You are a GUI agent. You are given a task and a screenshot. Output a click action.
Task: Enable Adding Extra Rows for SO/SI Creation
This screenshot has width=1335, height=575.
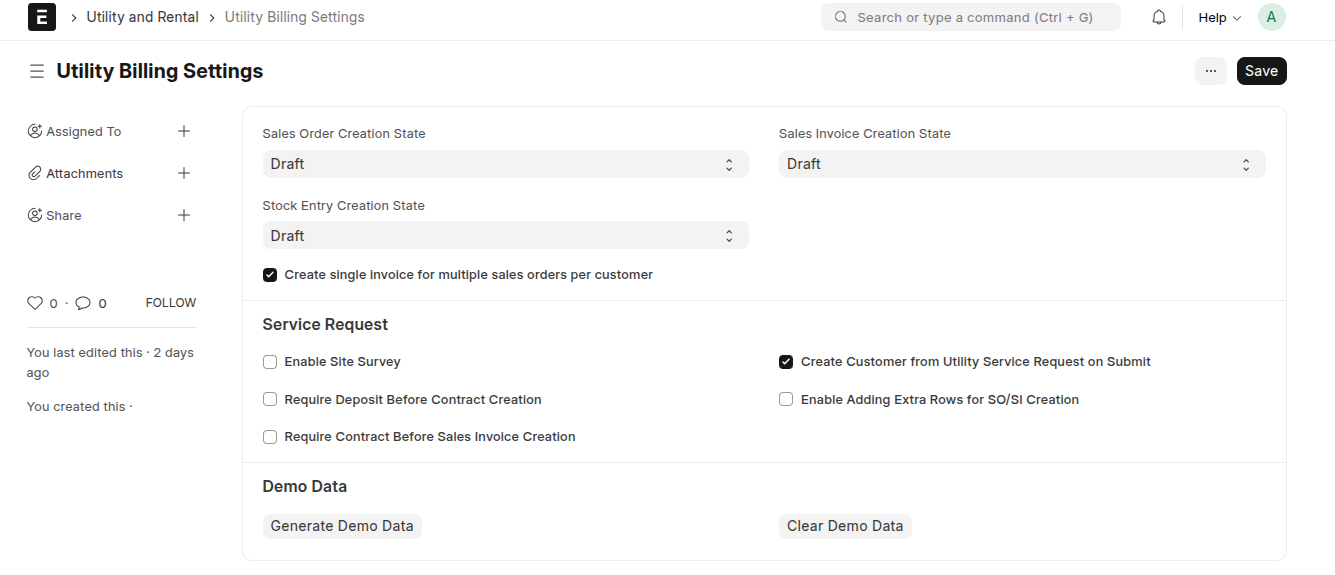(786, 399)
